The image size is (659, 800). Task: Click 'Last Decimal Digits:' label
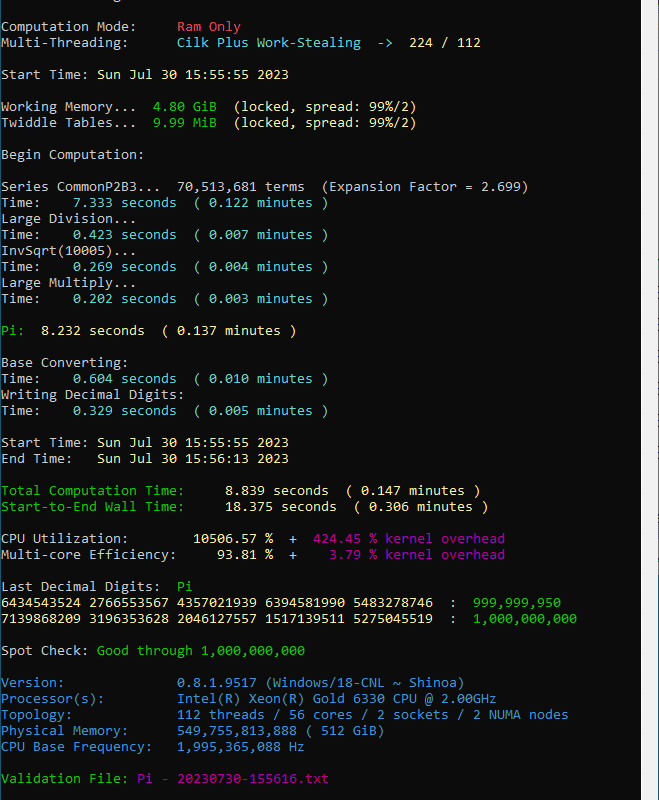[81, 587]
